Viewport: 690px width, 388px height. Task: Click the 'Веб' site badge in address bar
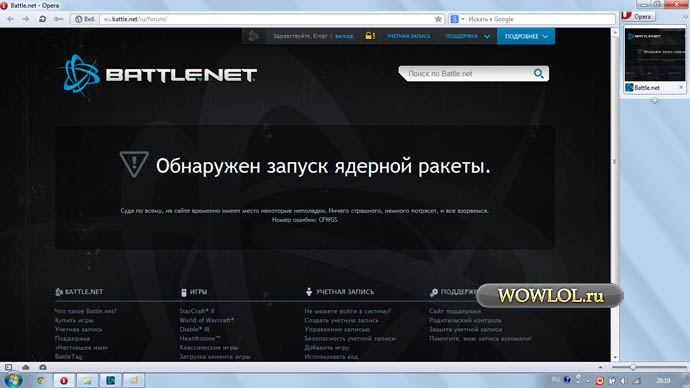(x=84, y=19)
